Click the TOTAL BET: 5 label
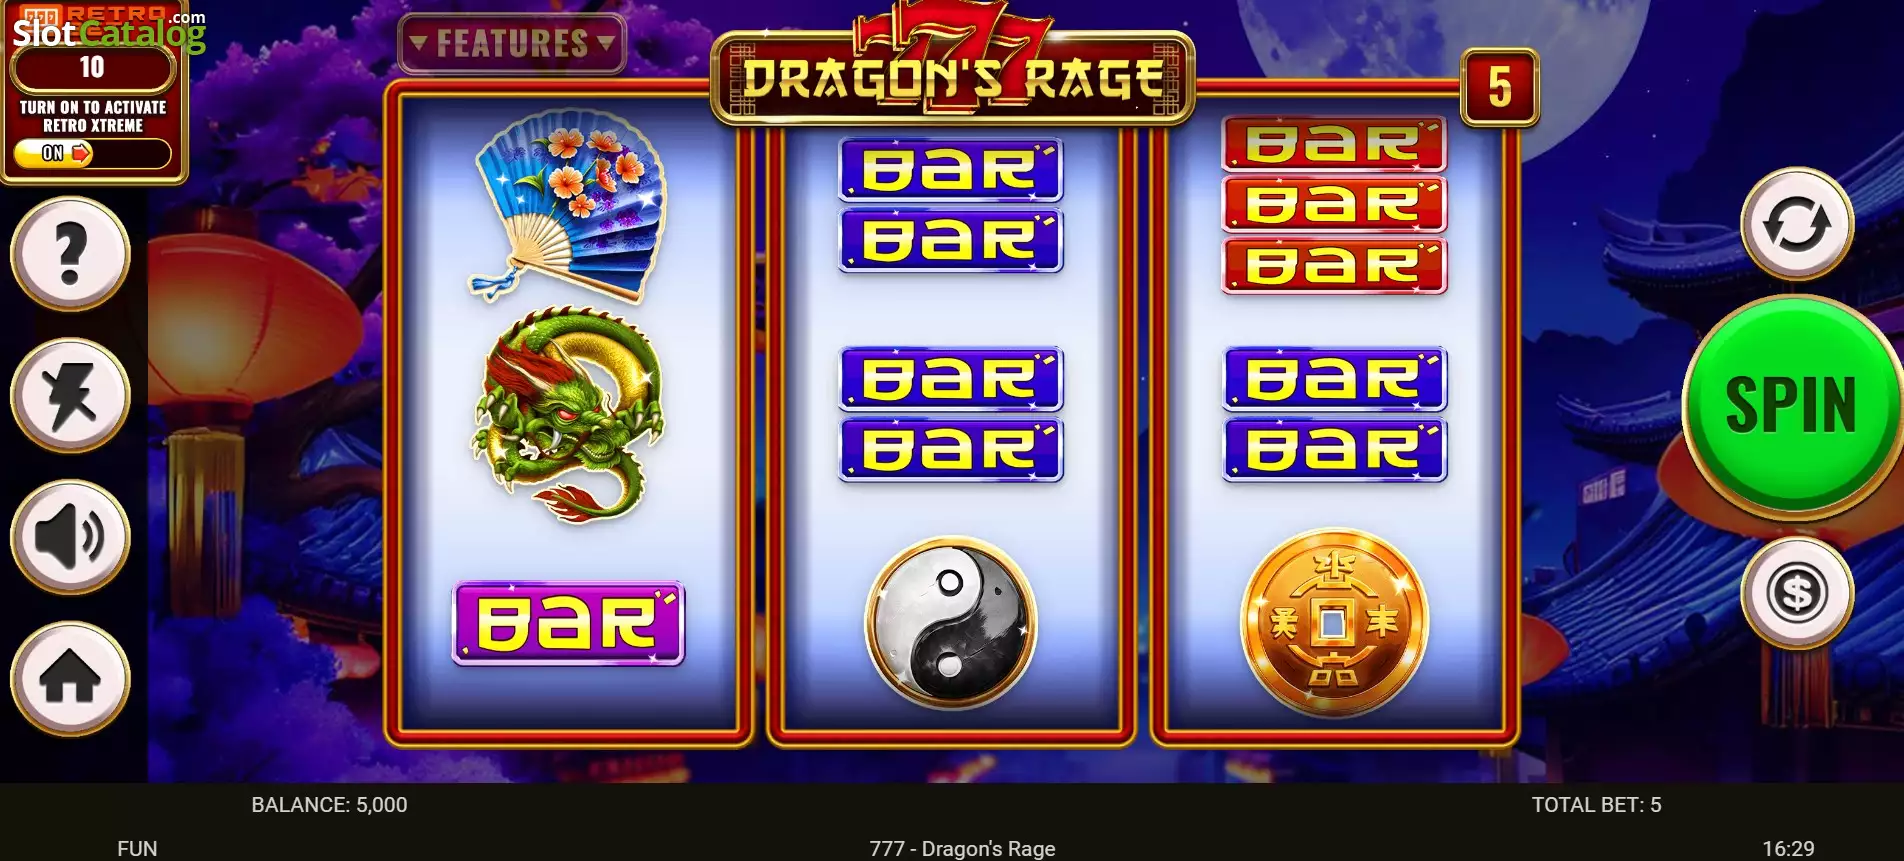 click(x=1596, y=805)
